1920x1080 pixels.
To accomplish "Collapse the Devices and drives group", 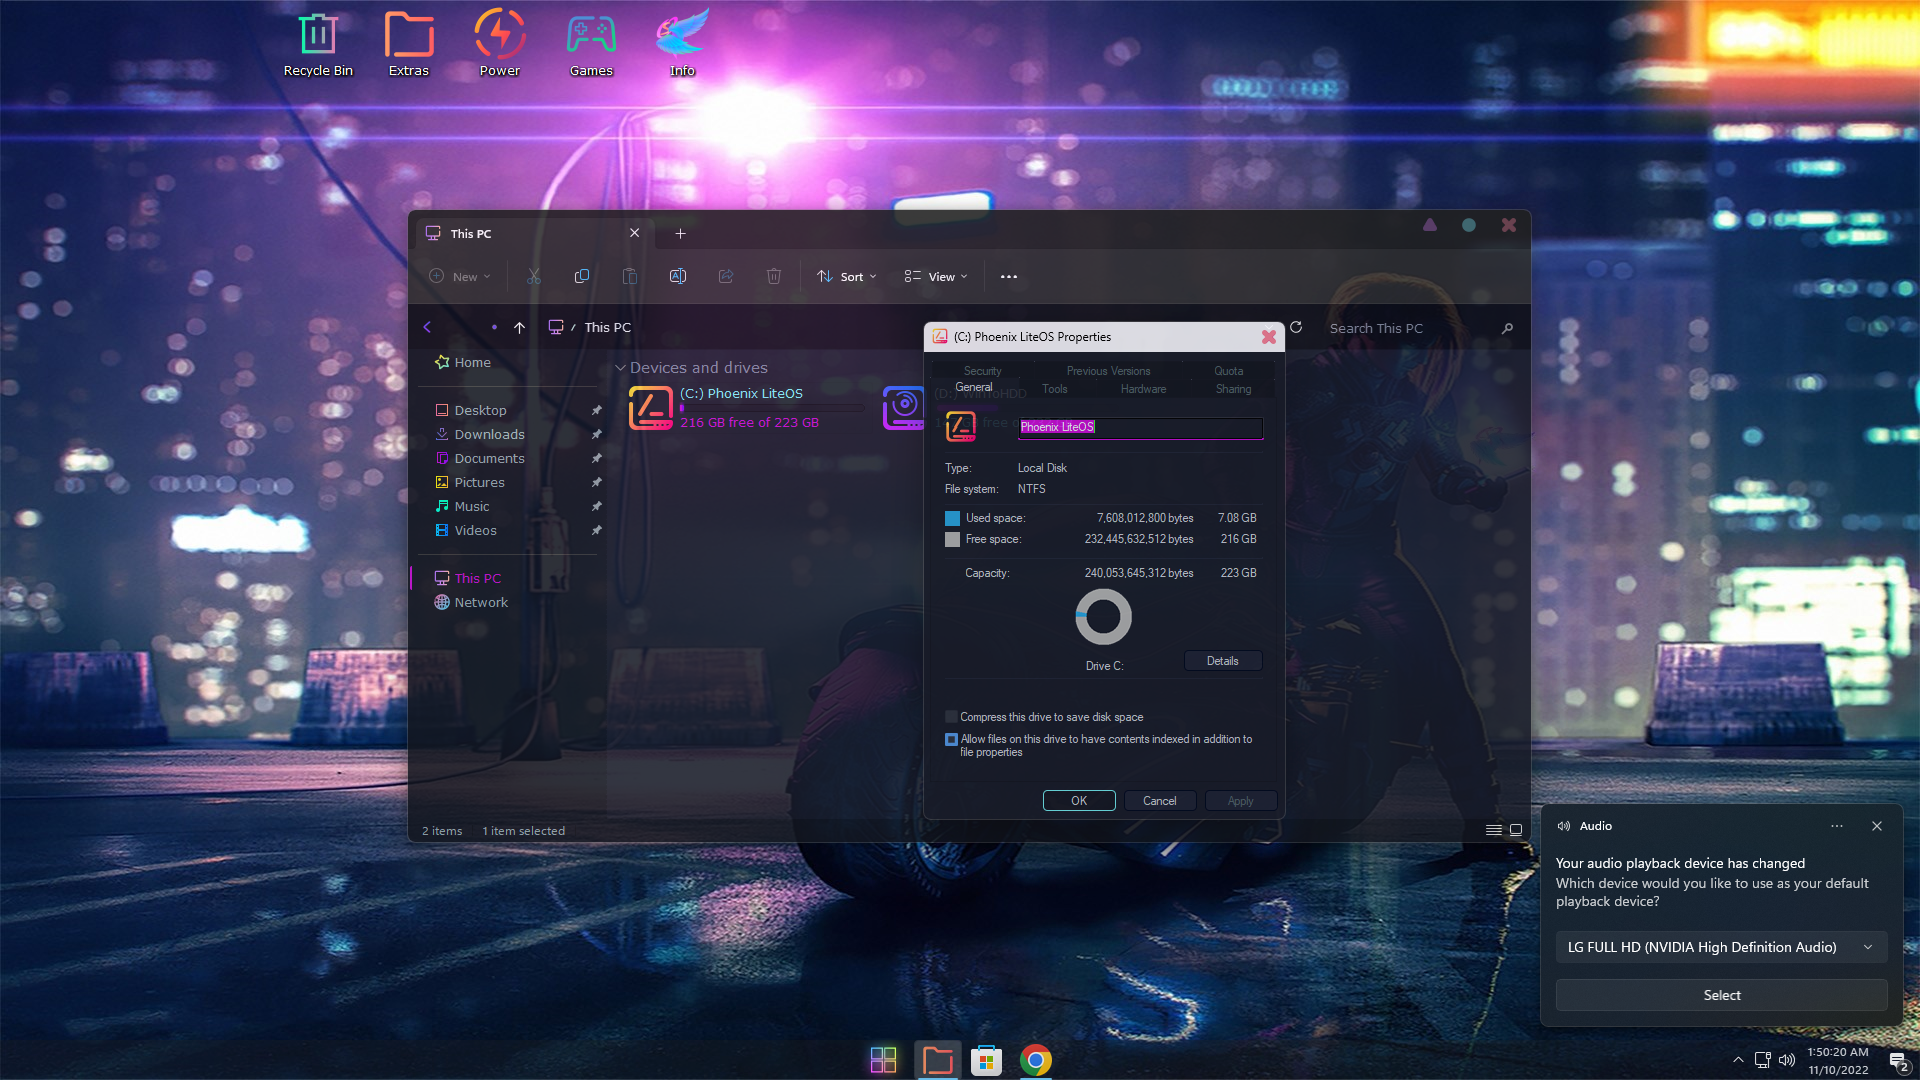I will pos(620,368).
